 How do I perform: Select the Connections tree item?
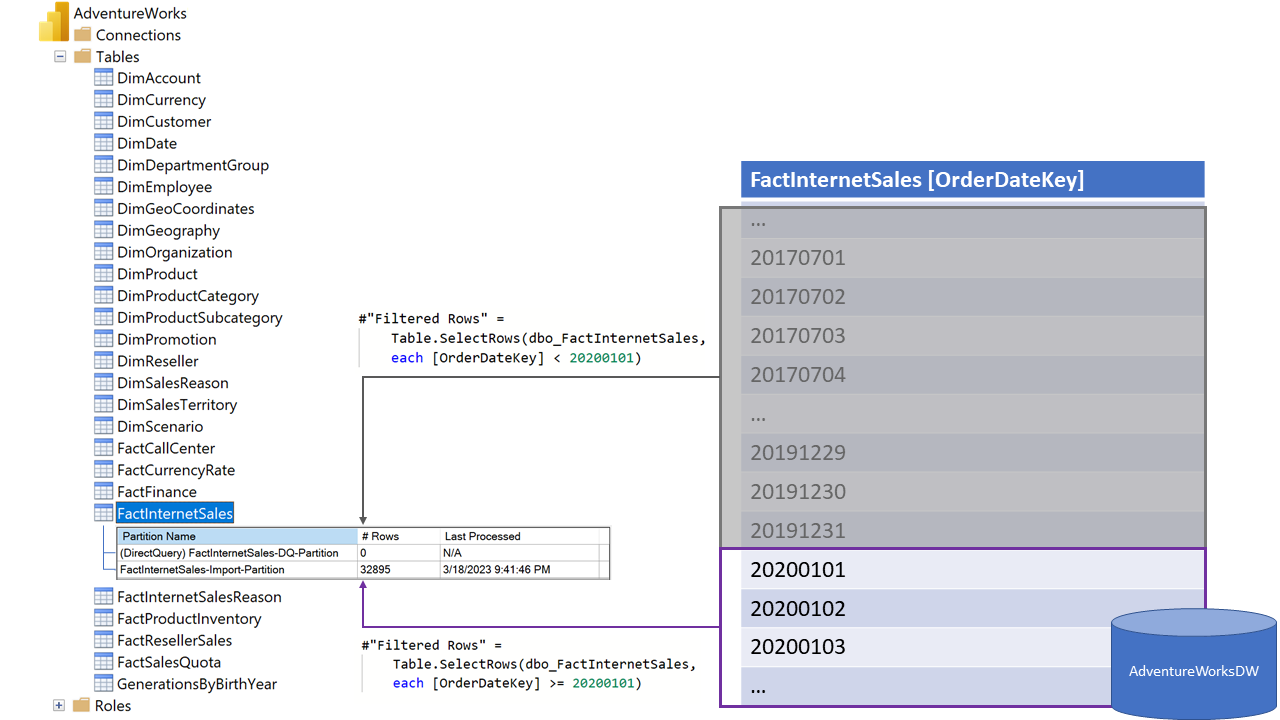point(138,35)
